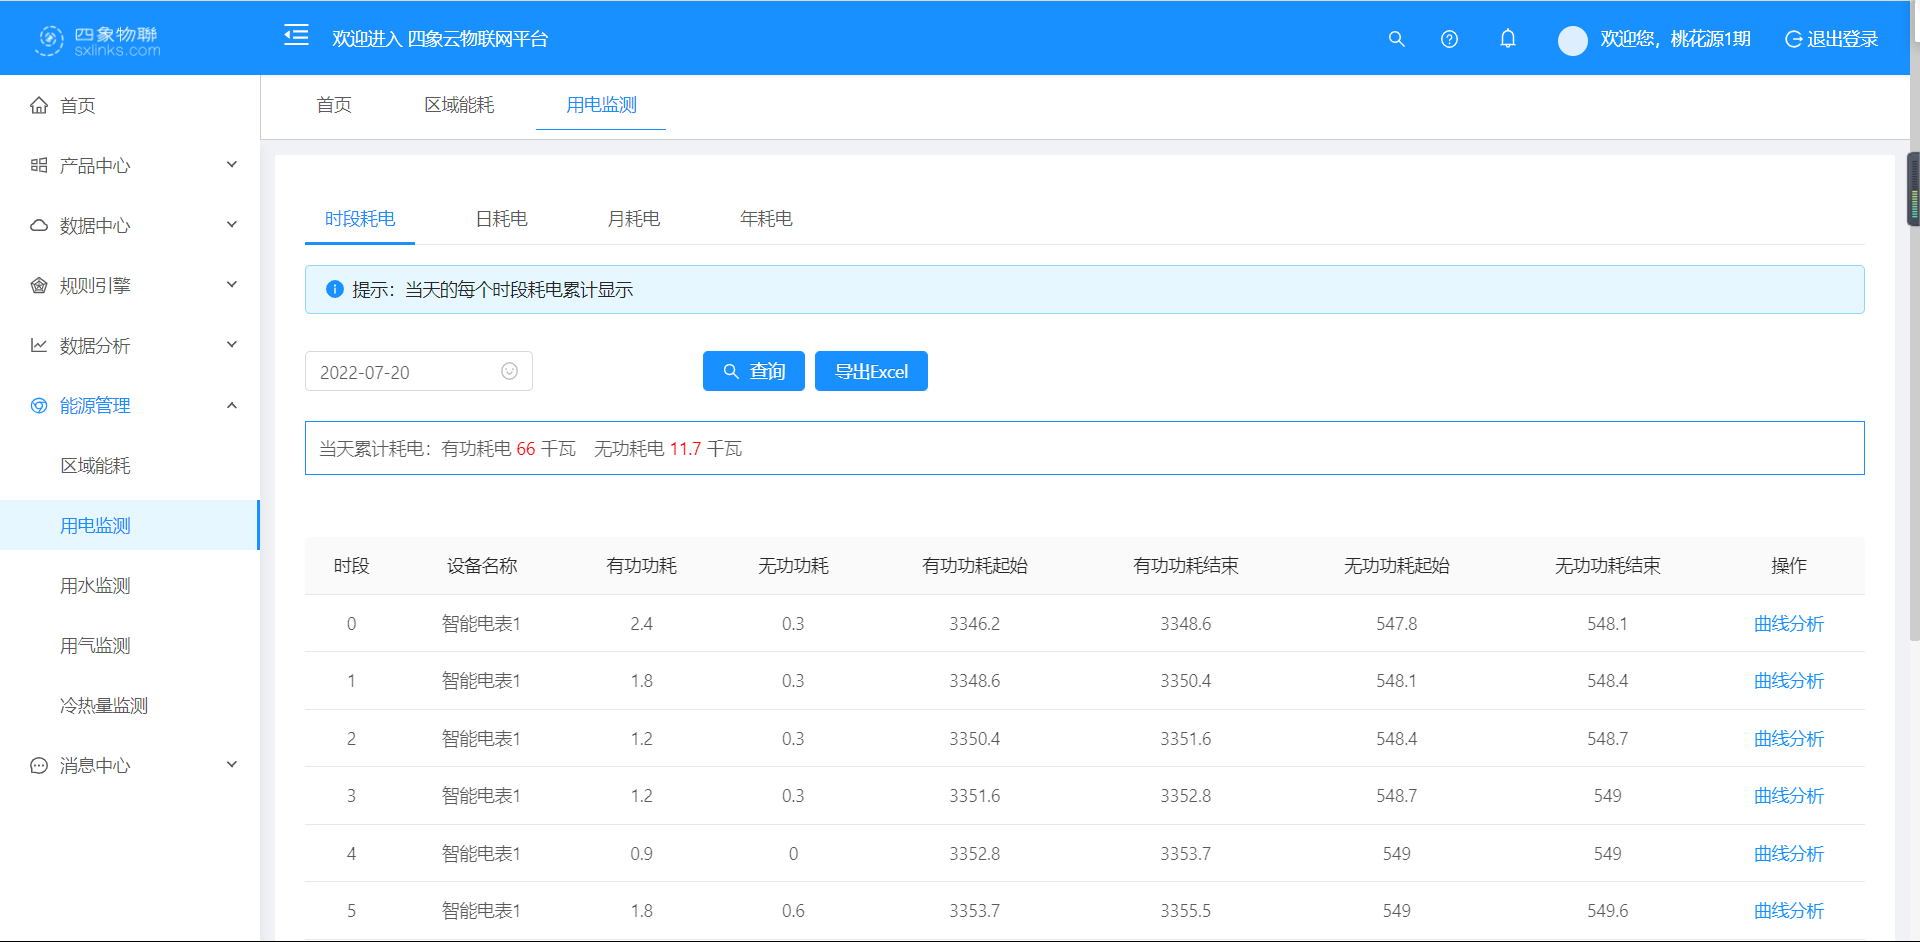Switch to the 日耗电 tab
This screenshot has width=1920, height=942.
pos(501,218)
